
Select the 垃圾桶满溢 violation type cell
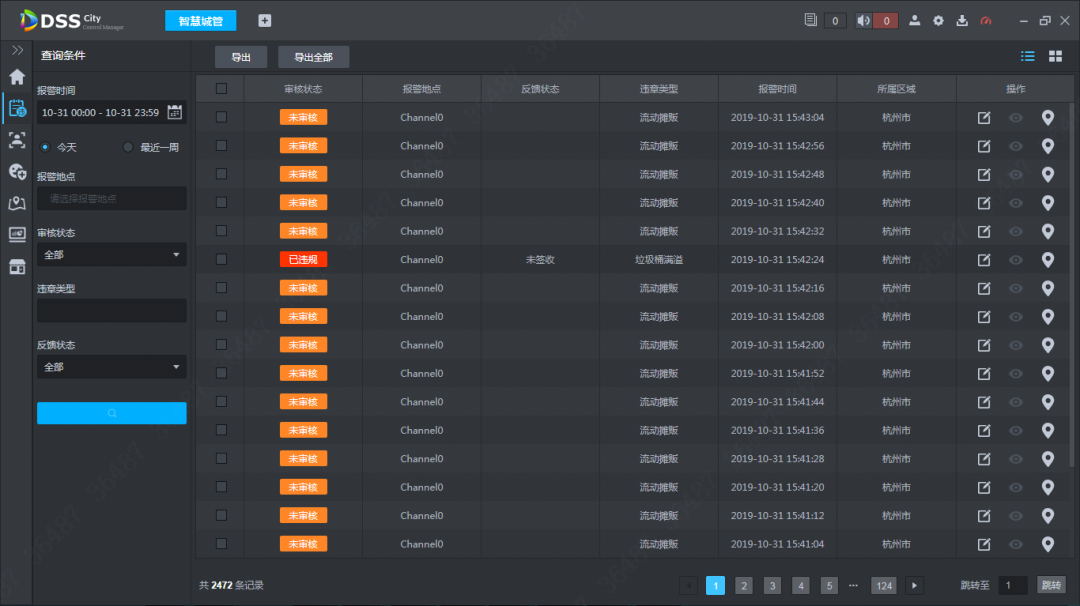658,260
